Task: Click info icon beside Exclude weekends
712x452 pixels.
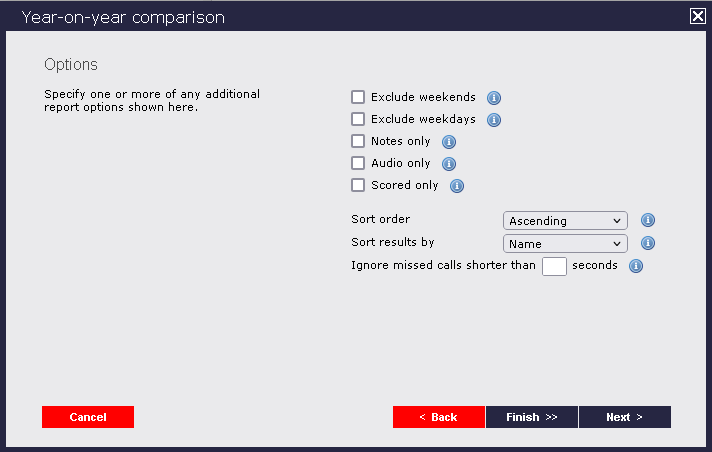Action: point(494,98)
